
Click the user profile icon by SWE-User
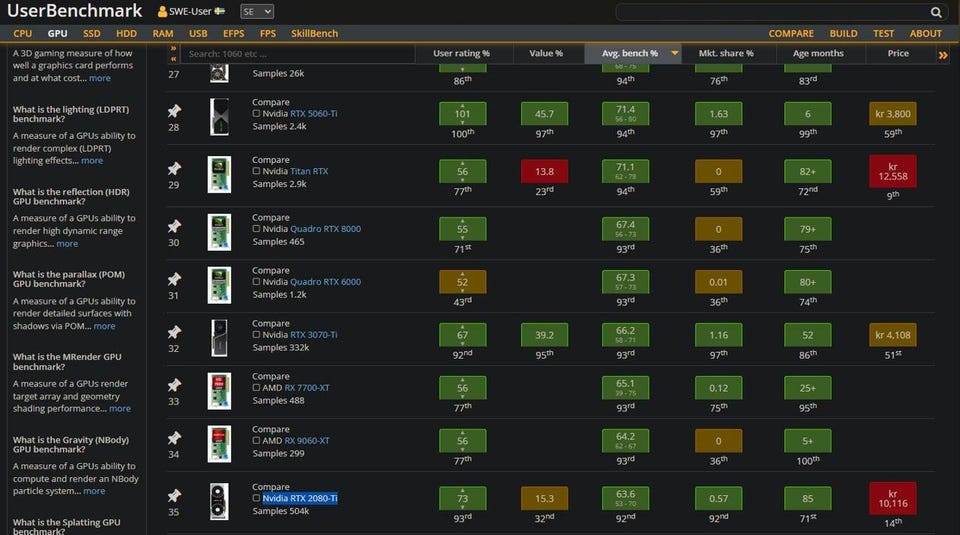(163, 12)
